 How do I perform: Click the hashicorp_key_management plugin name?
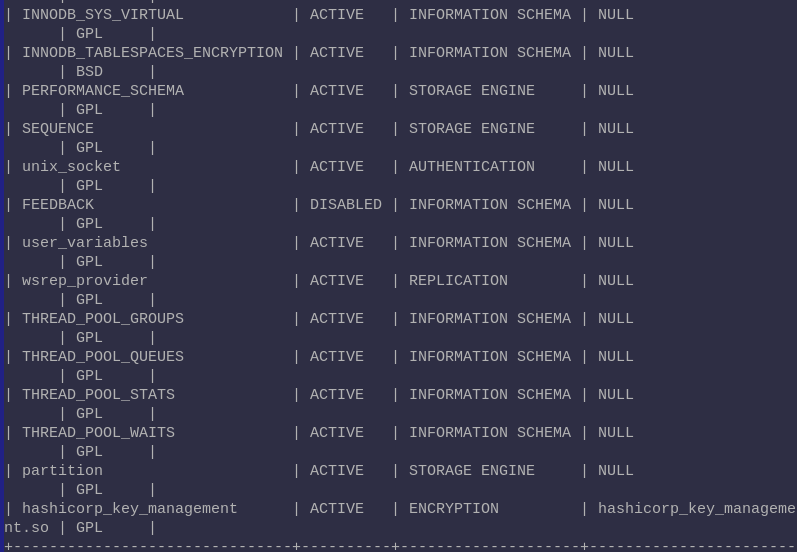pos(130,509)
